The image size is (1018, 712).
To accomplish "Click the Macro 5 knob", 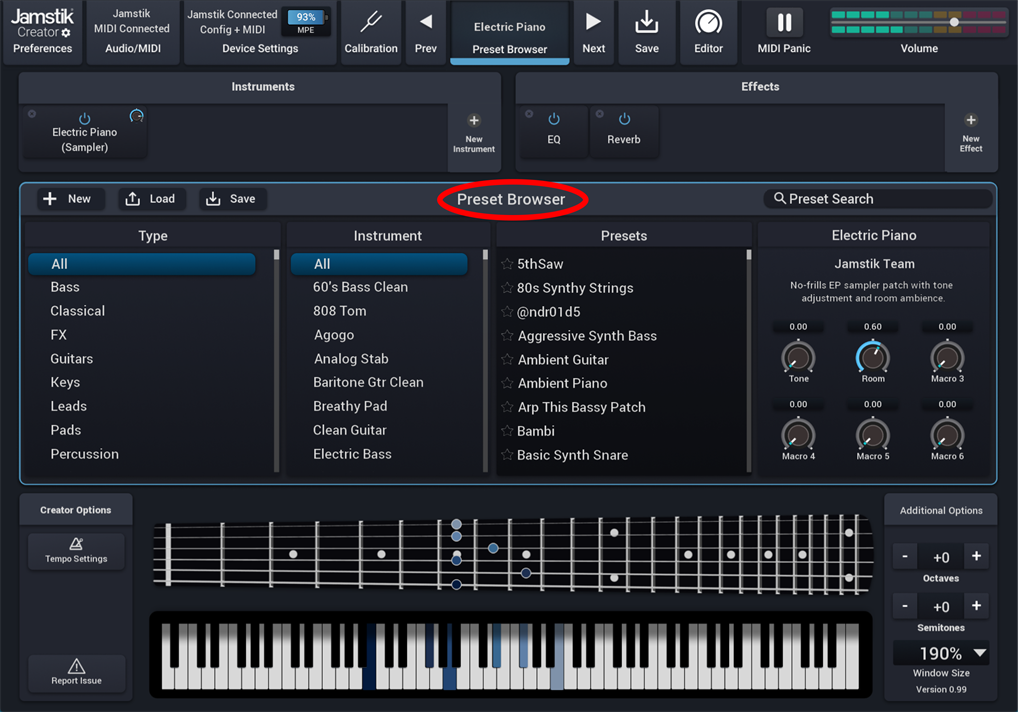I will pyautogui.click(x=873, y=435).
